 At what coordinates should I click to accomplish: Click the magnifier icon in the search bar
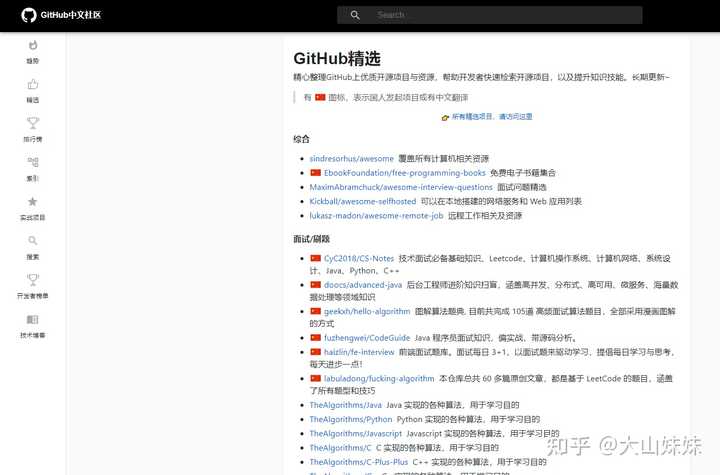[x=355, y=15]
